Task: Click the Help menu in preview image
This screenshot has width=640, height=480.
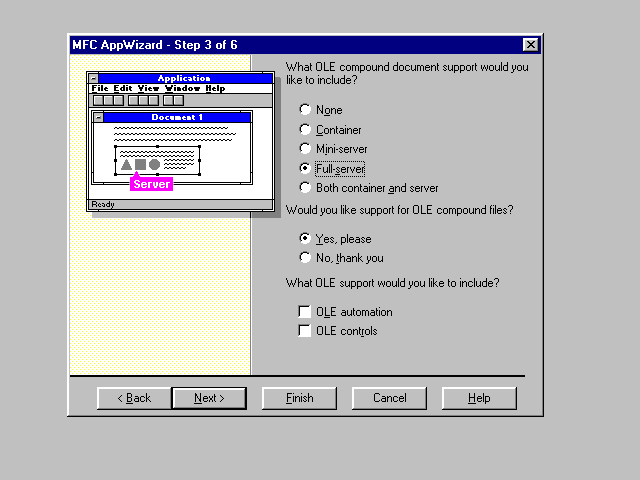Action: pyautogui.click(x=215, y=88)
